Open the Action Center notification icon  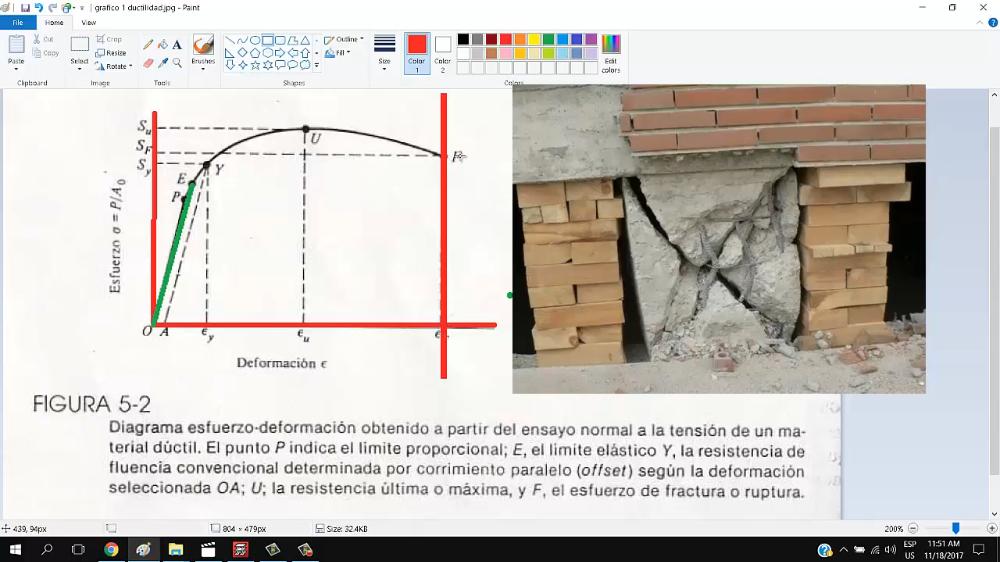point(979,549)
